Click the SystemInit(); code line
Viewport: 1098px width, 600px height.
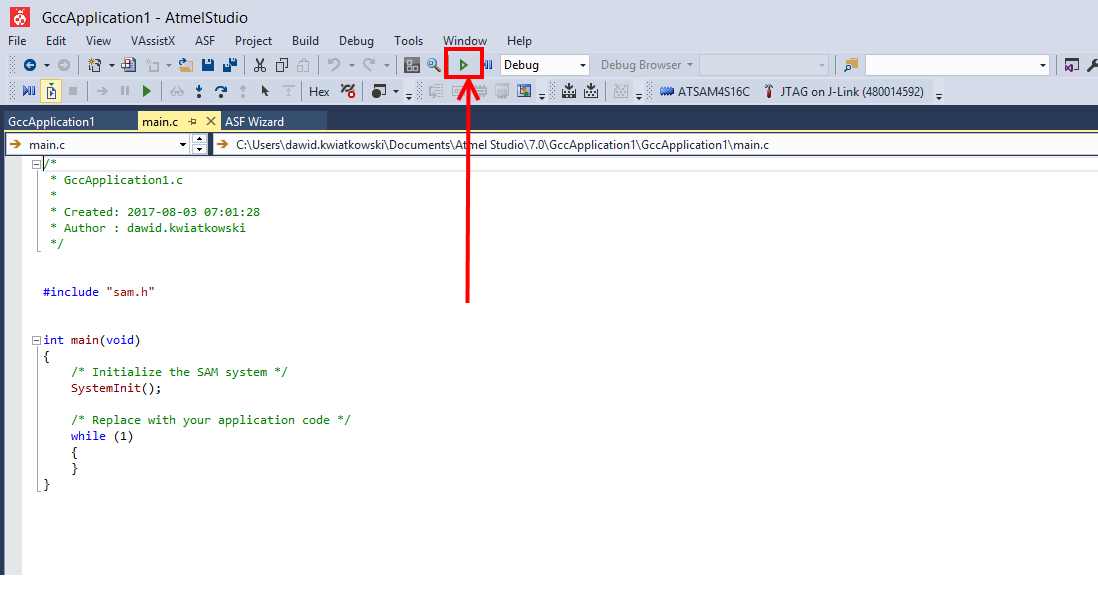pos(116,388)
